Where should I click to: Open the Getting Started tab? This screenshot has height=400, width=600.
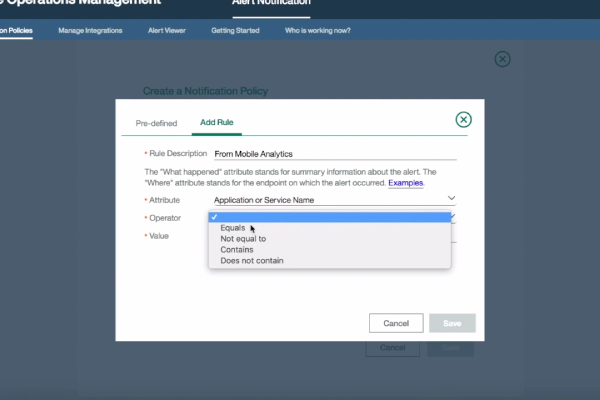[235, 31]
